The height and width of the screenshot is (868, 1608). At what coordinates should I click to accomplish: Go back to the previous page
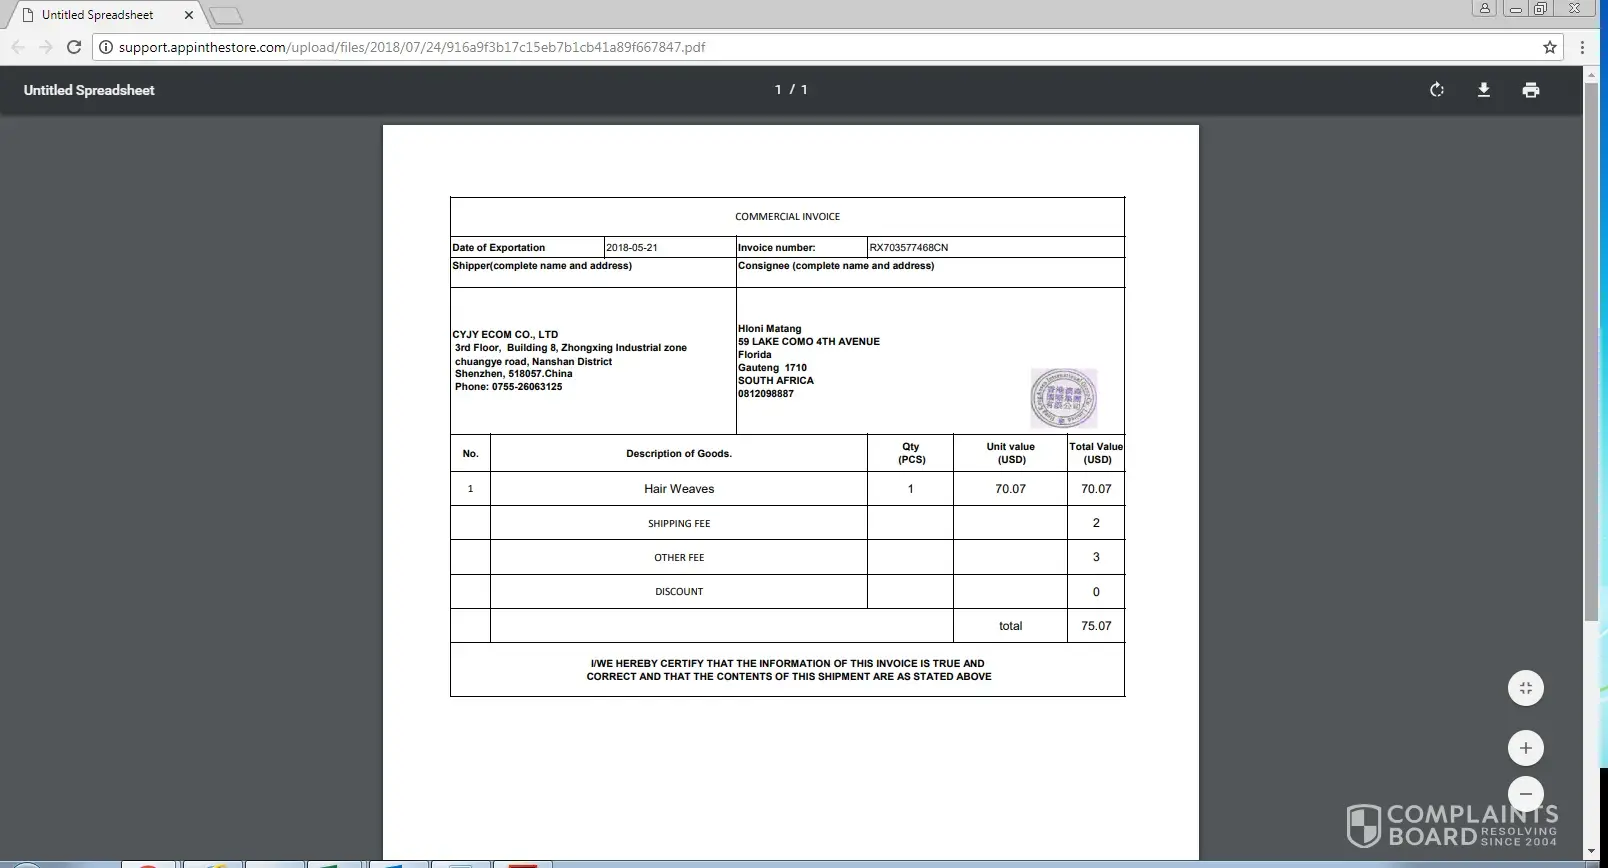18,47
